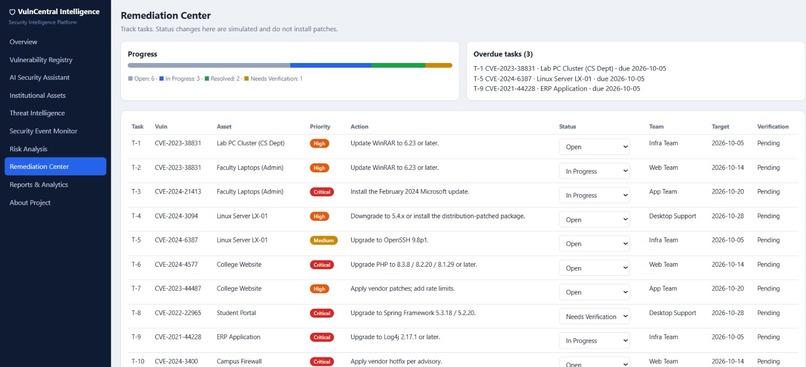
Task: Open status dropdown for task T-6
Action: tap(595, 268)
